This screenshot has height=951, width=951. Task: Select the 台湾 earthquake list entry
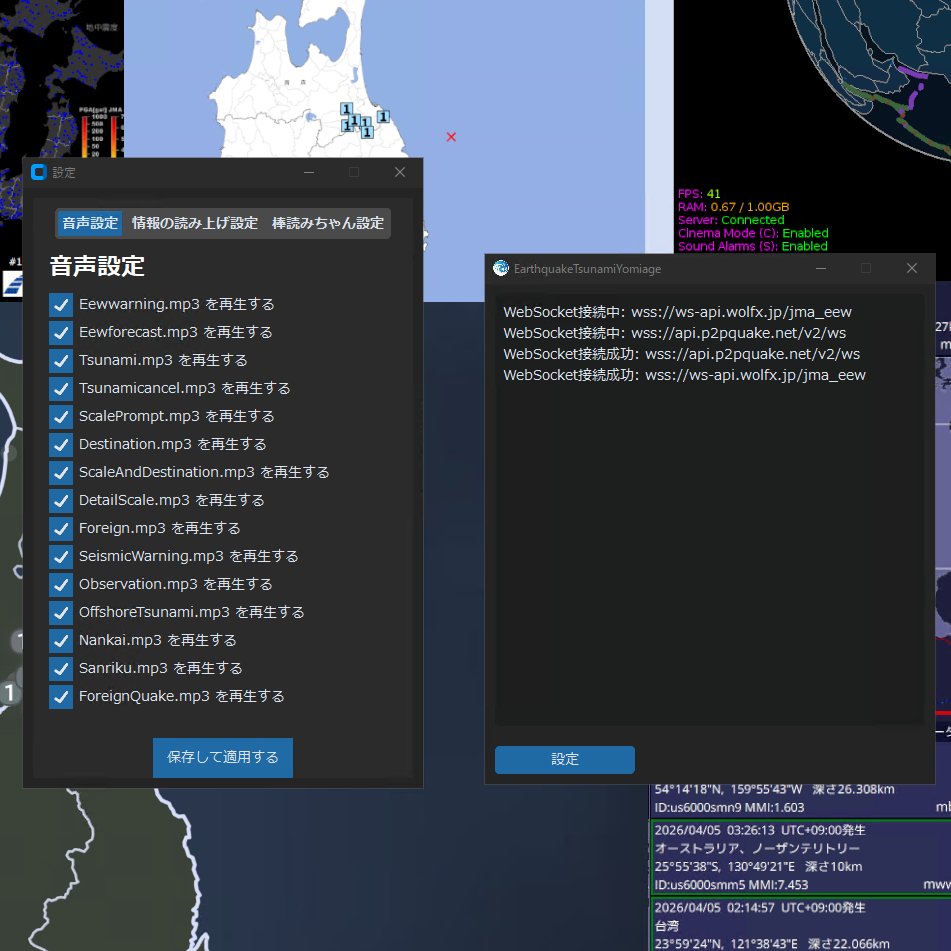(801, 925)
